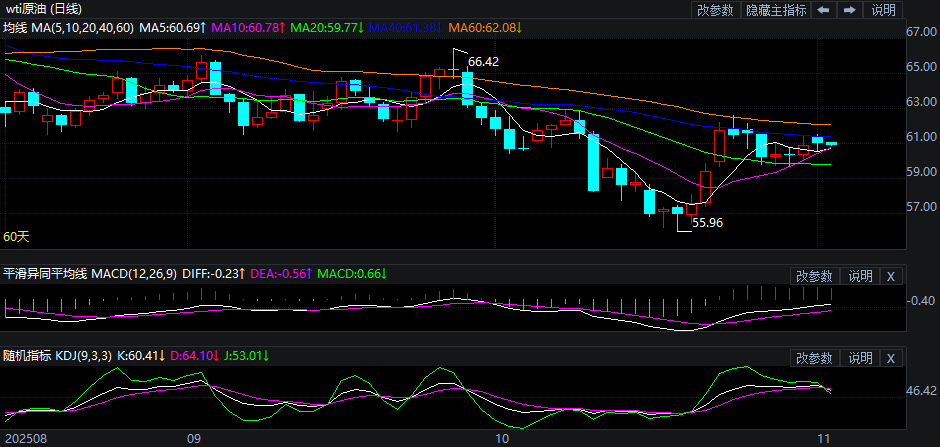
Task: Click the wti原油 (日线) chart title
Action: click(43, 9)
